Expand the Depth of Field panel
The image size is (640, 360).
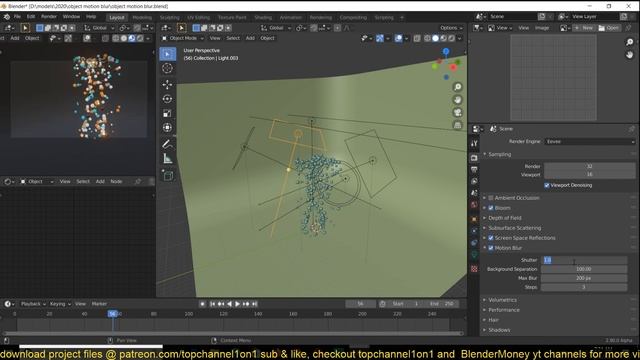point(505,218)
